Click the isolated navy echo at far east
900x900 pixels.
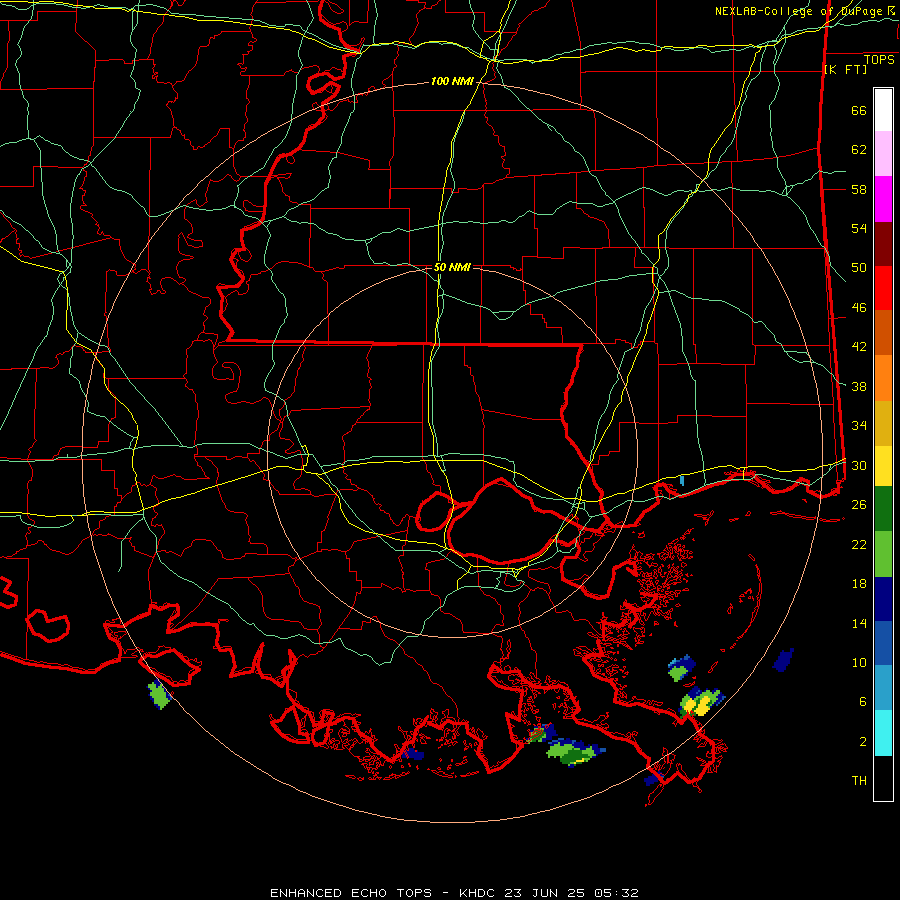point(783,660)
